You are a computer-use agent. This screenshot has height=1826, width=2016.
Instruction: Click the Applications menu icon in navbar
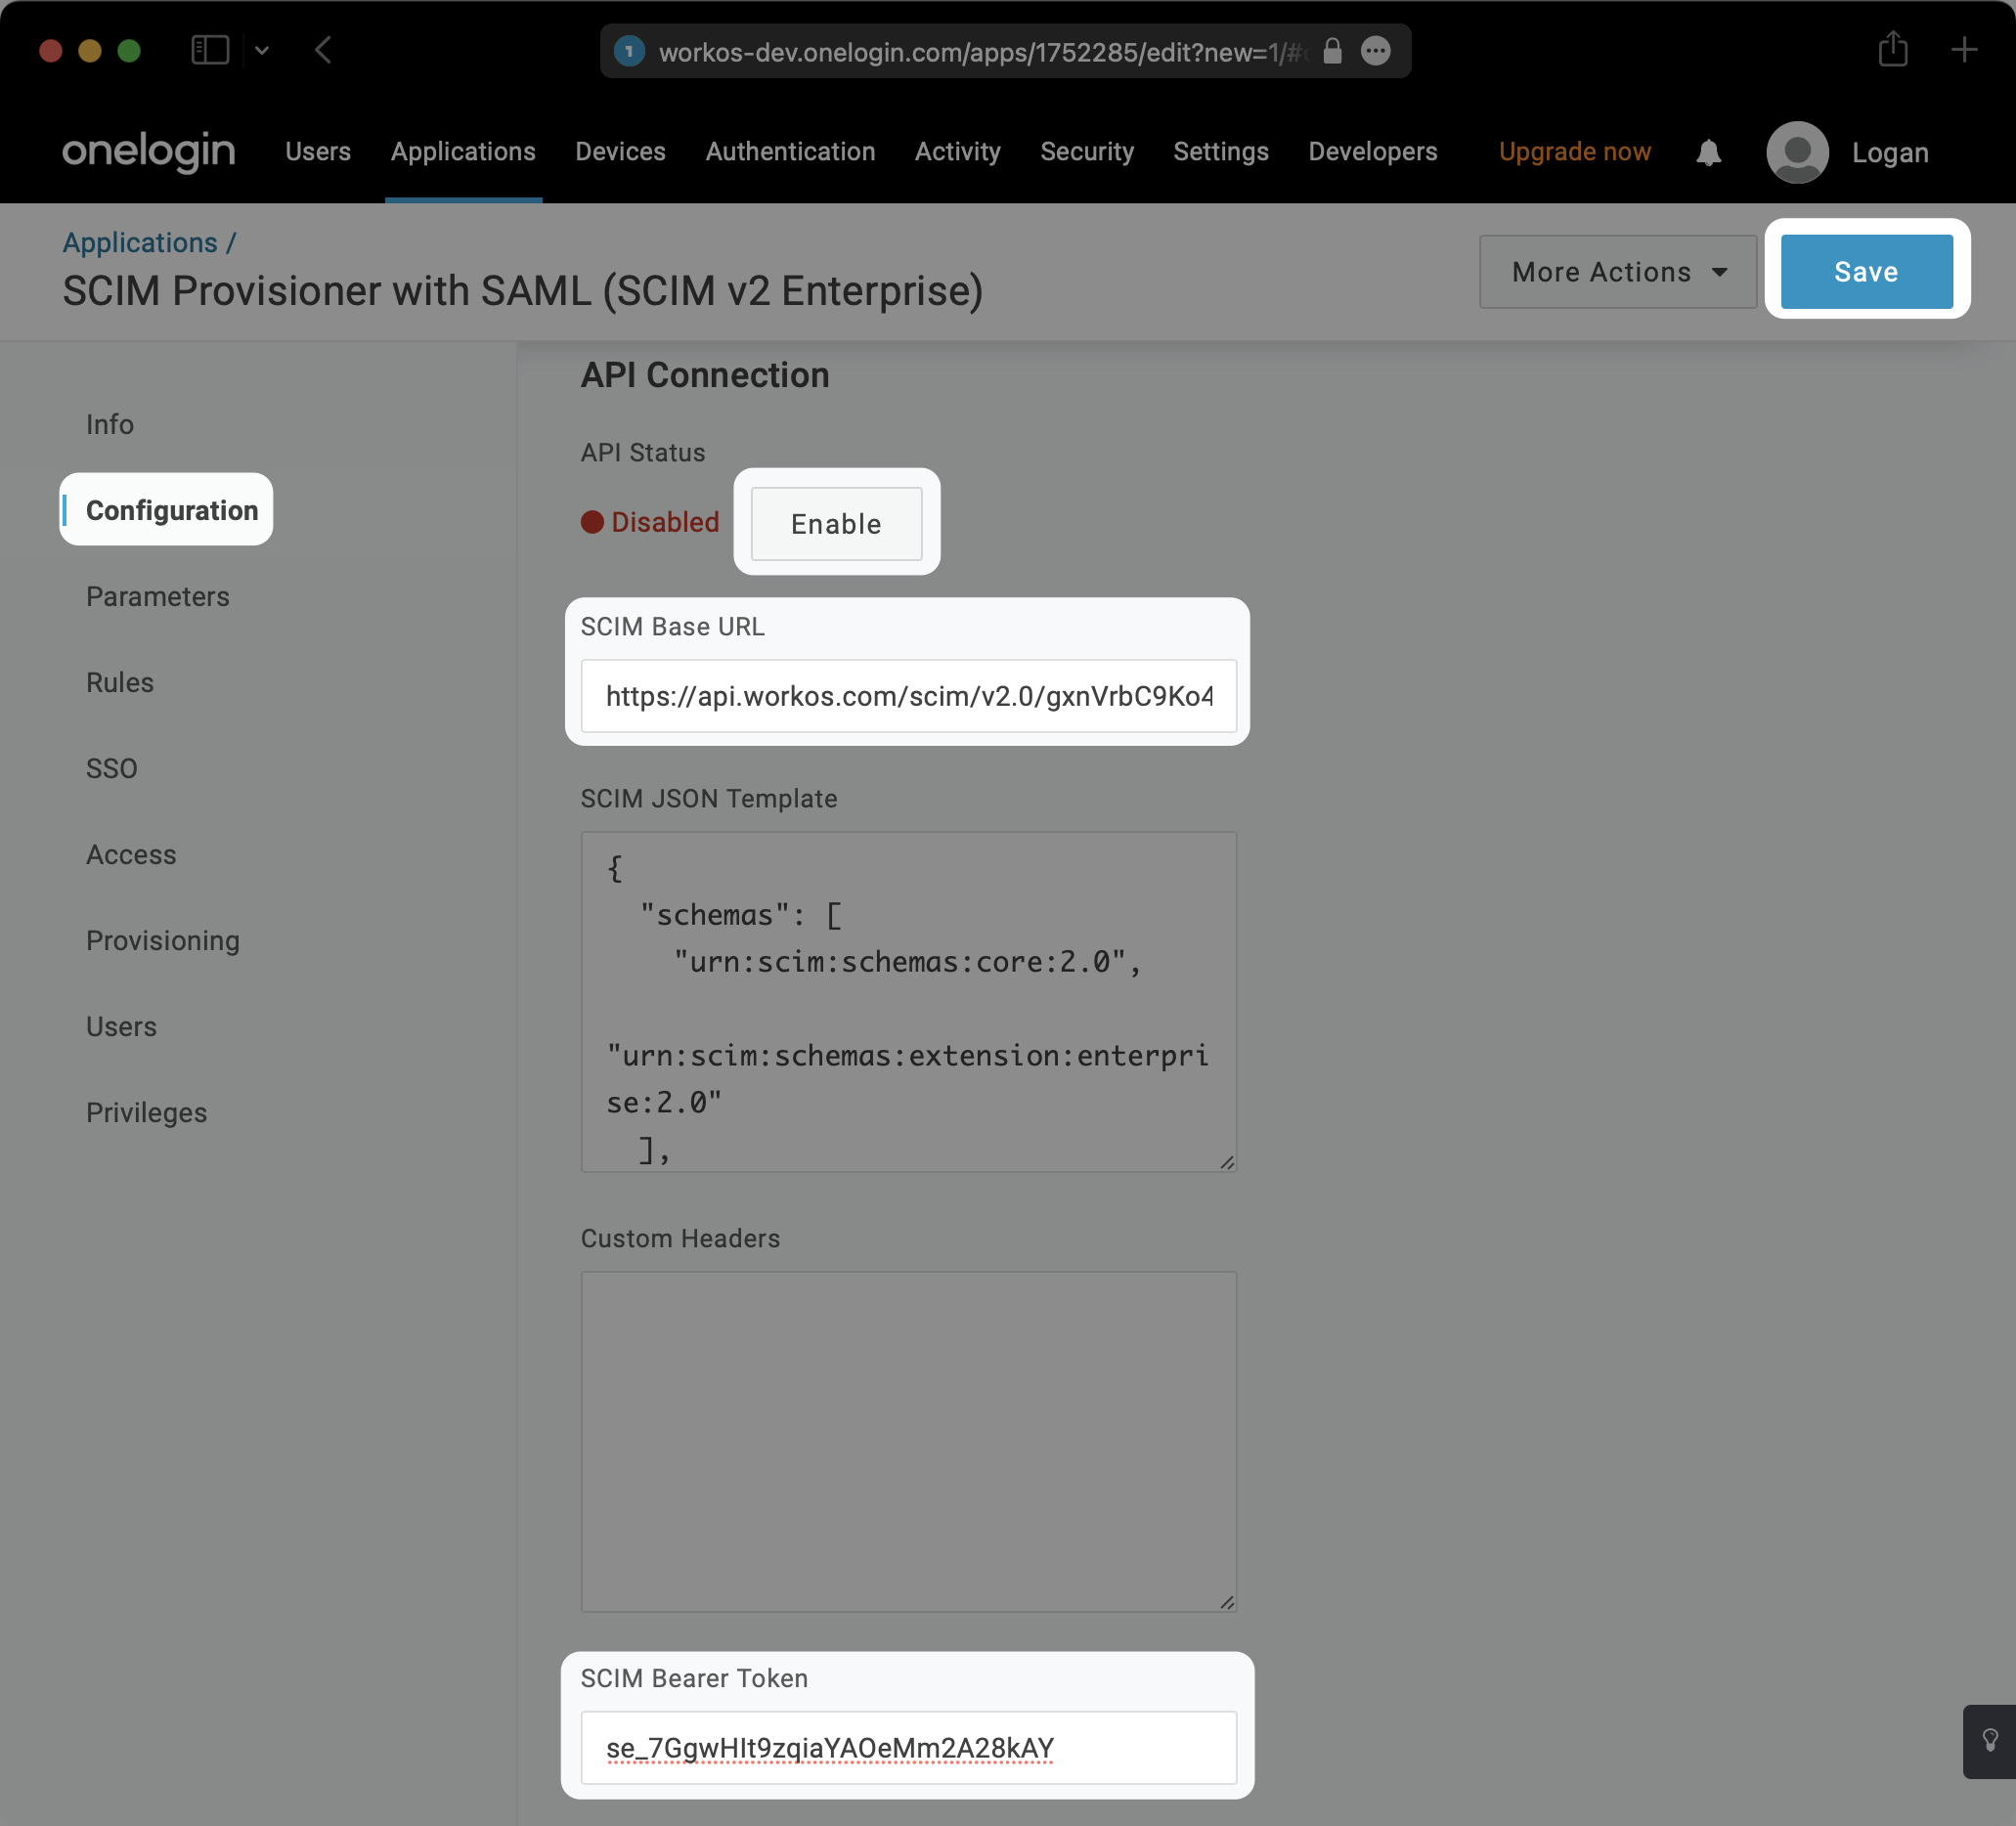pos(463,151)
